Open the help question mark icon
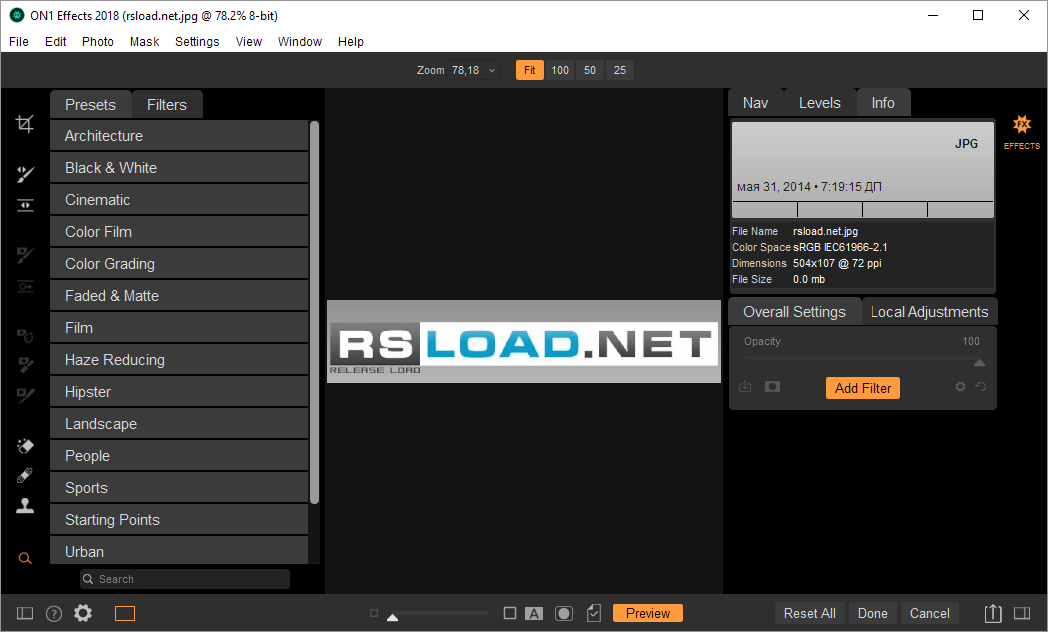The width and height of the screenshot is (1048, 632). 53,613
